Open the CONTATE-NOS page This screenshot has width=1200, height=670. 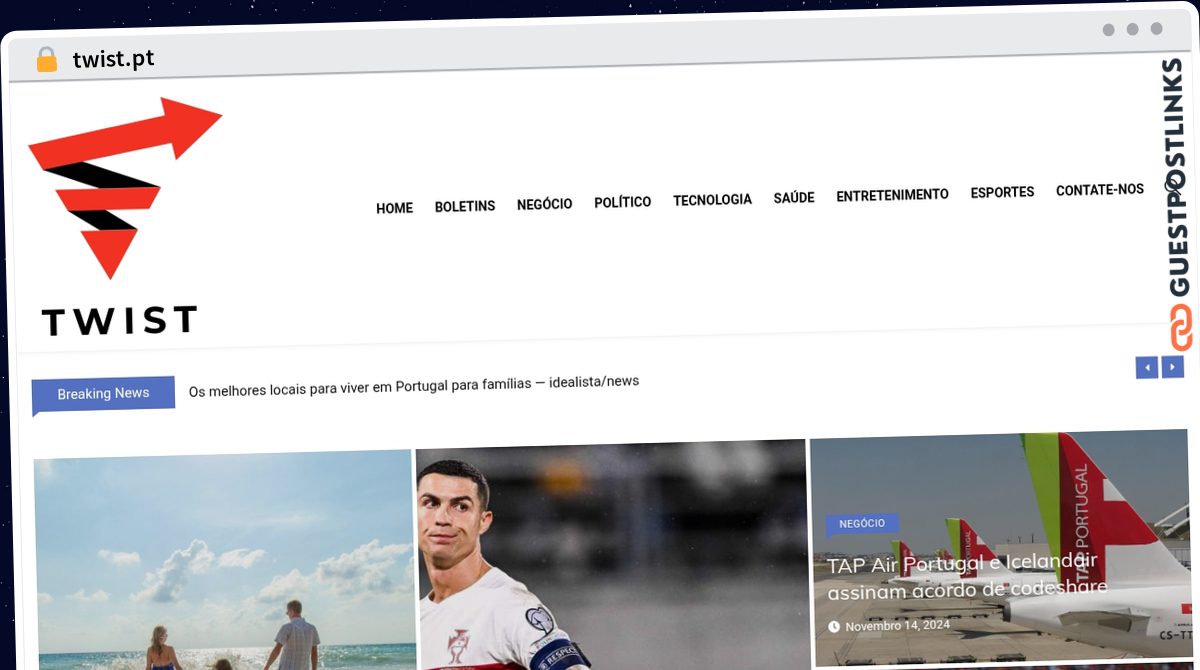coord(1100,190)
